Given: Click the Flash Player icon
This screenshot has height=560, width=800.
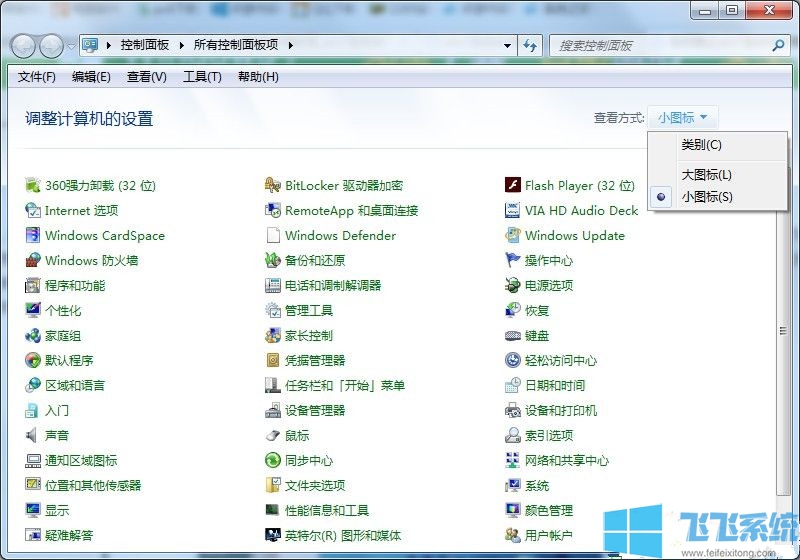Looking at the screenshot, I should tap(513, 185).
